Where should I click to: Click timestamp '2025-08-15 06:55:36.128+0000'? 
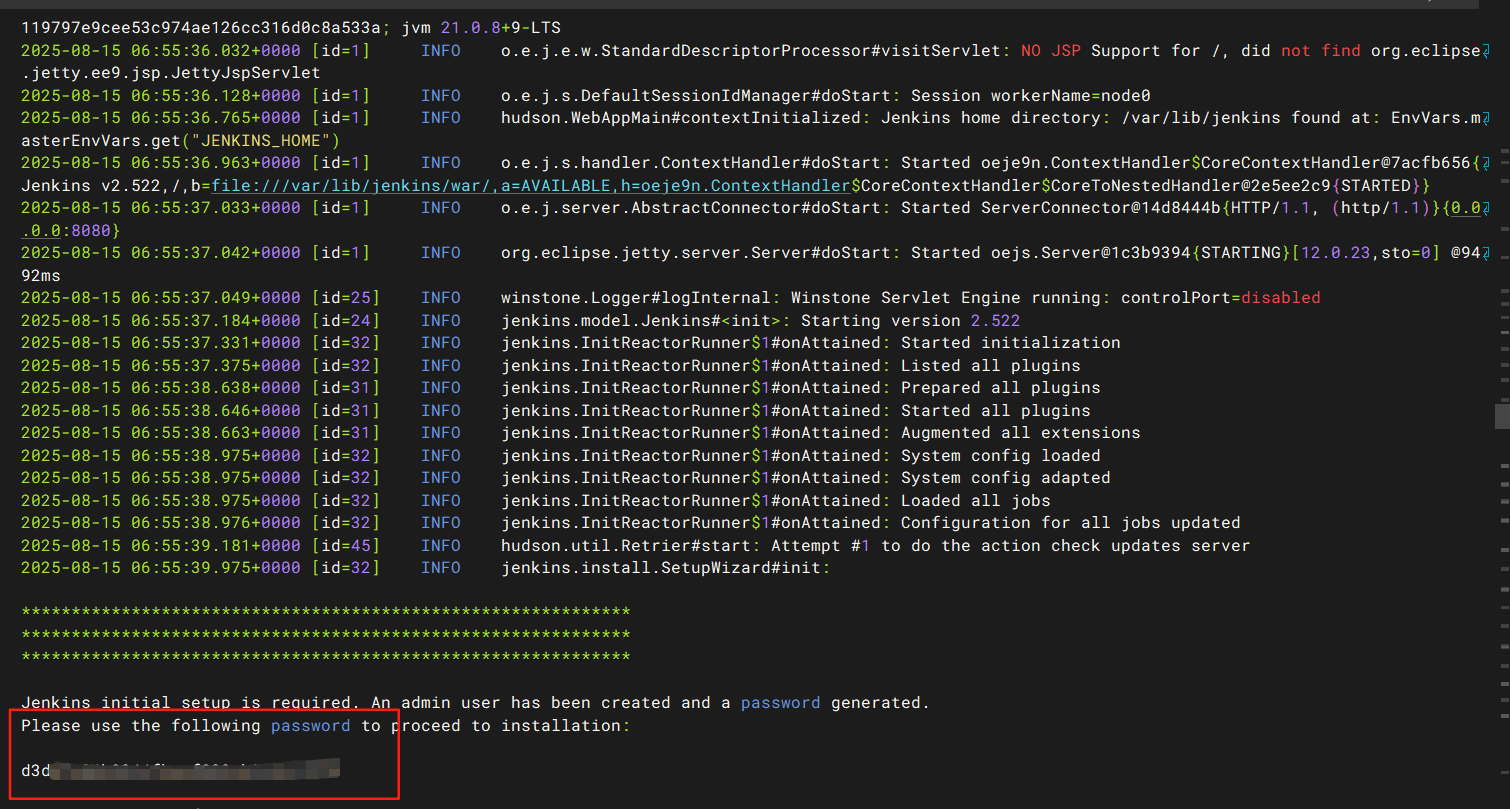pyautogui.click(x=161, y=96)
